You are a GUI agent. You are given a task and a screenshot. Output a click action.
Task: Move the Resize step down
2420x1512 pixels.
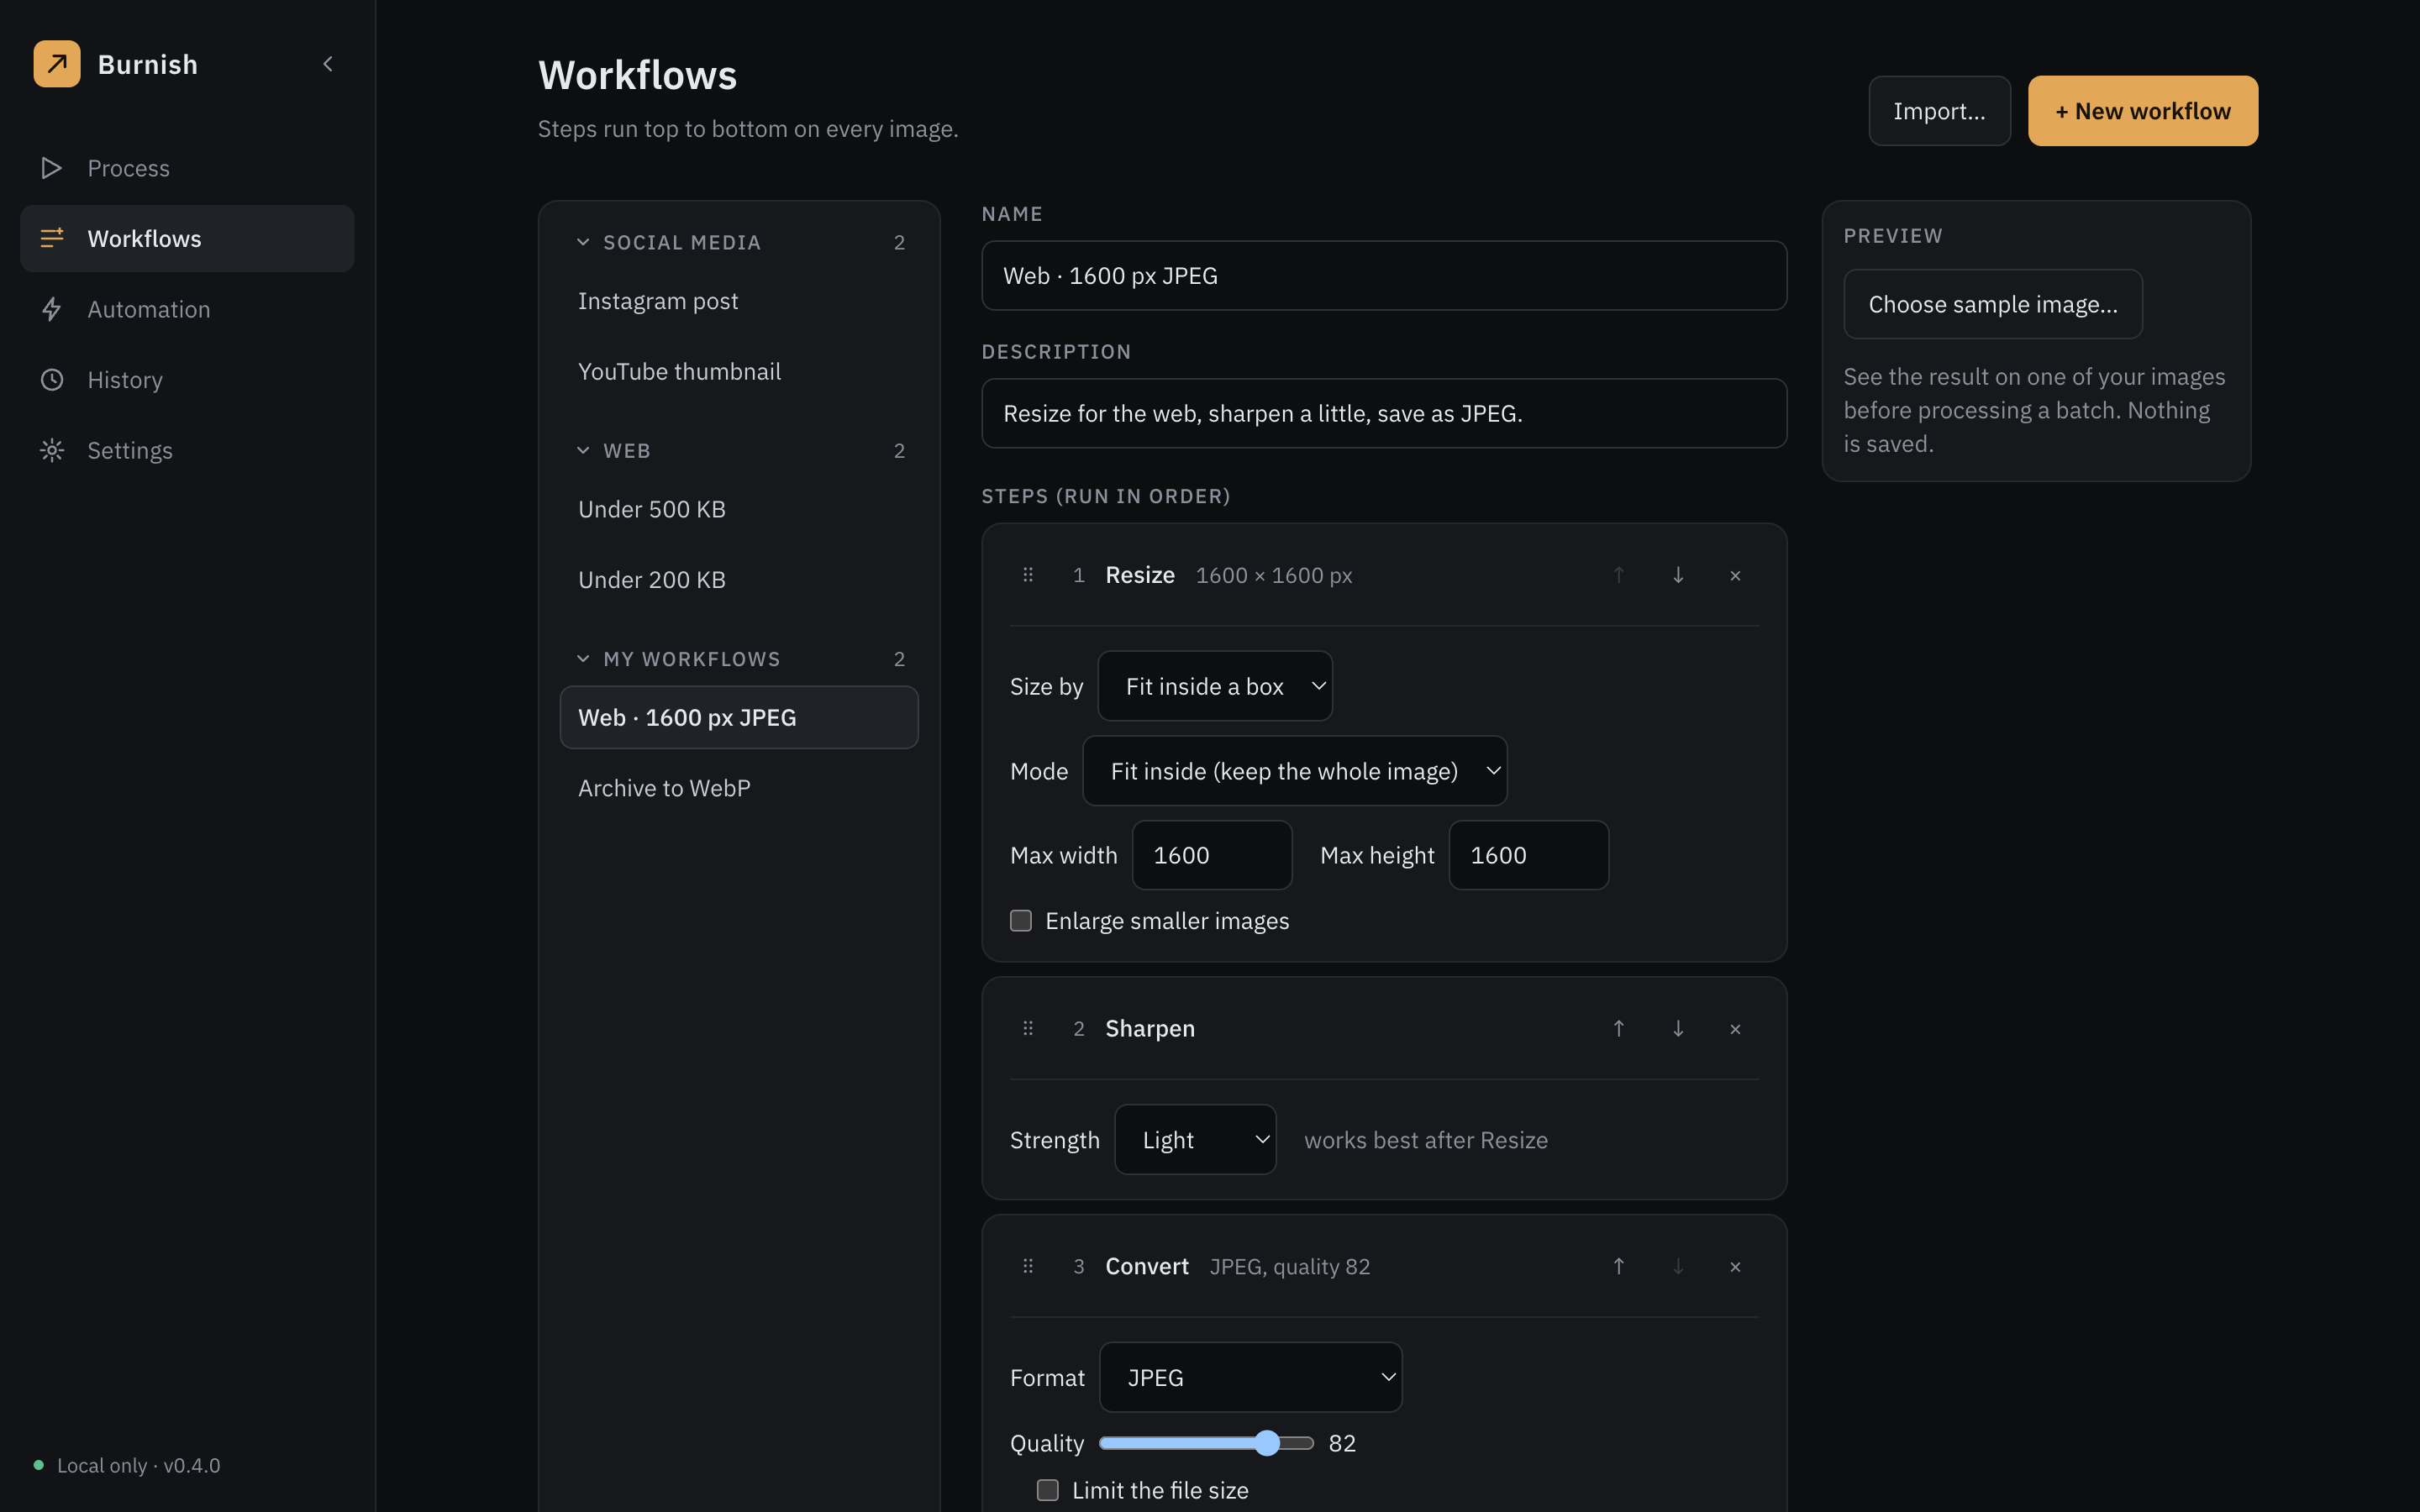point(1678,575)
